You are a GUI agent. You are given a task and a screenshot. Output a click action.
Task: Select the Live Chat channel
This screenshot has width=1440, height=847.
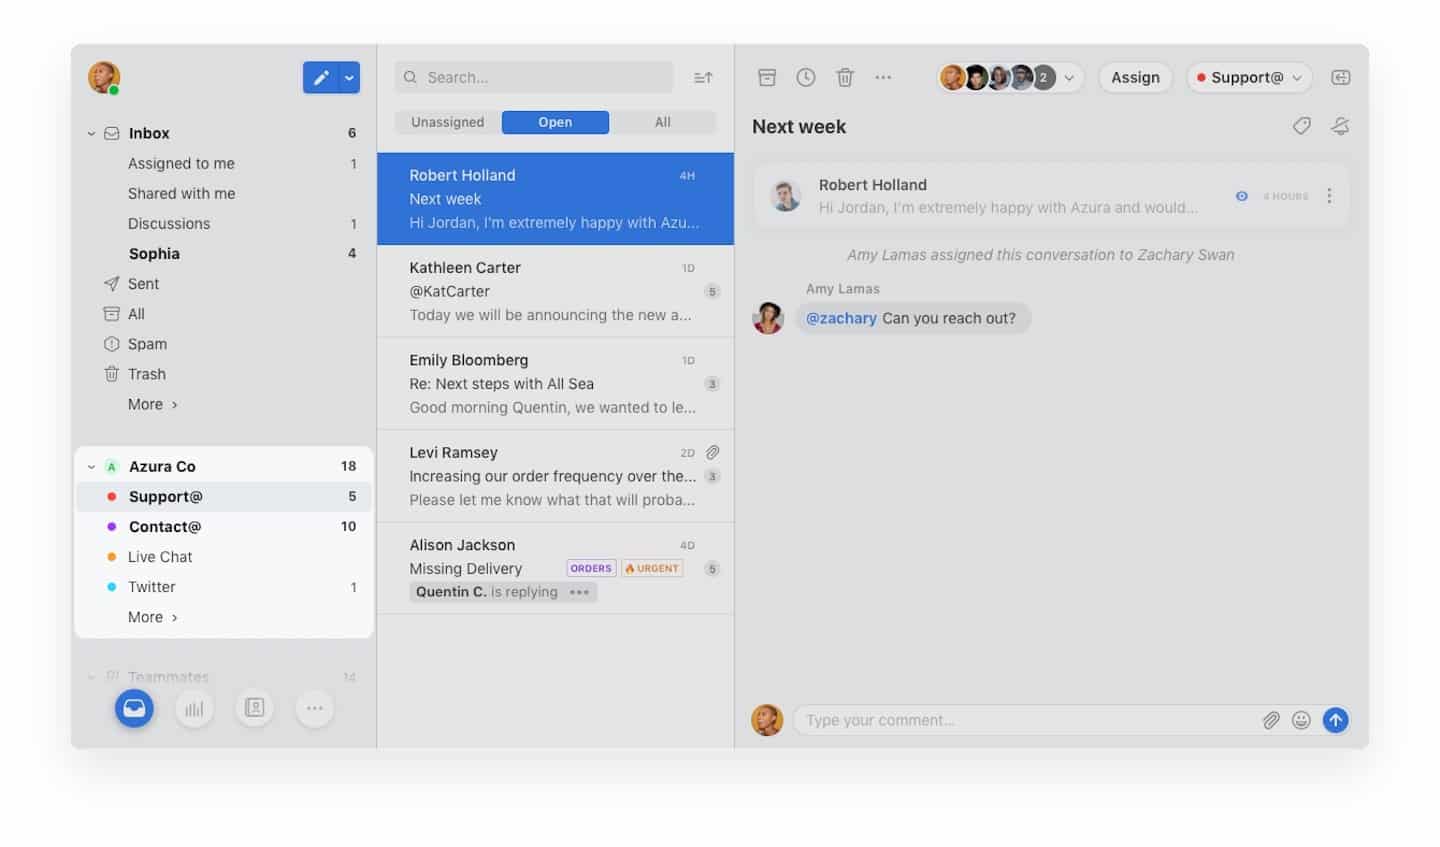pyautogui.click(x=224, y=557)
